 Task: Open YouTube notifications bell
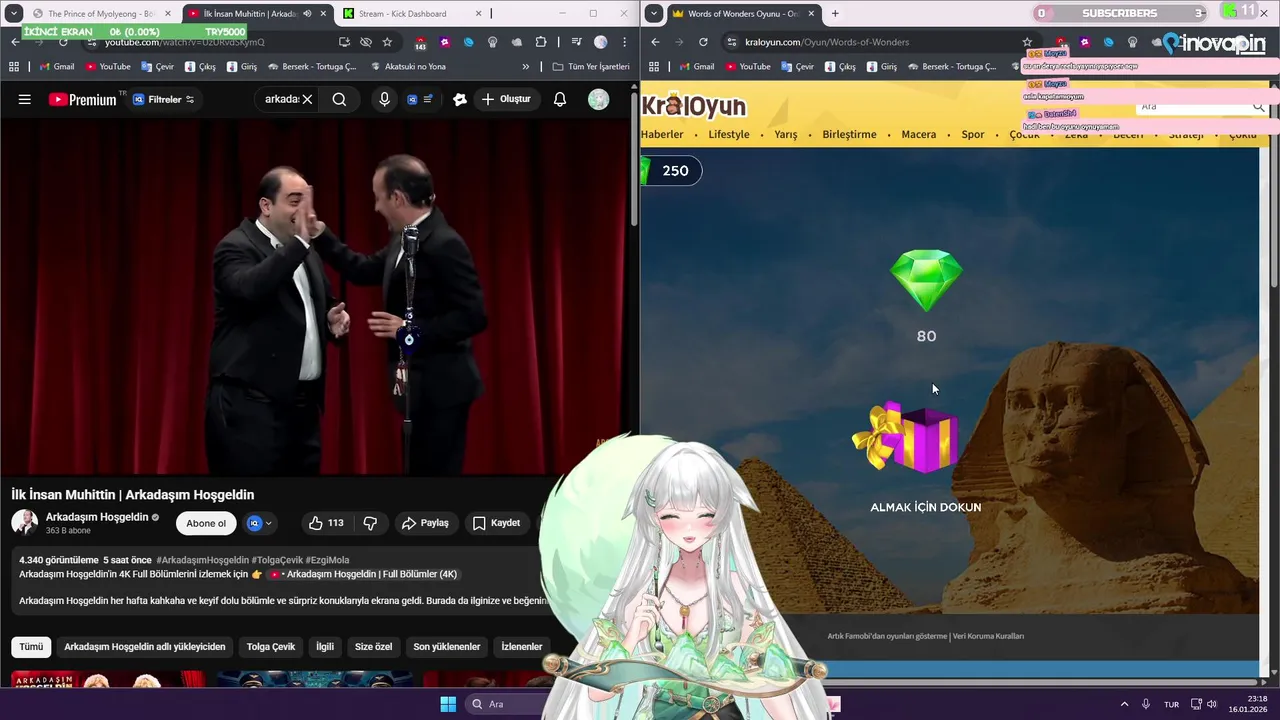click(x=560, y=99)
